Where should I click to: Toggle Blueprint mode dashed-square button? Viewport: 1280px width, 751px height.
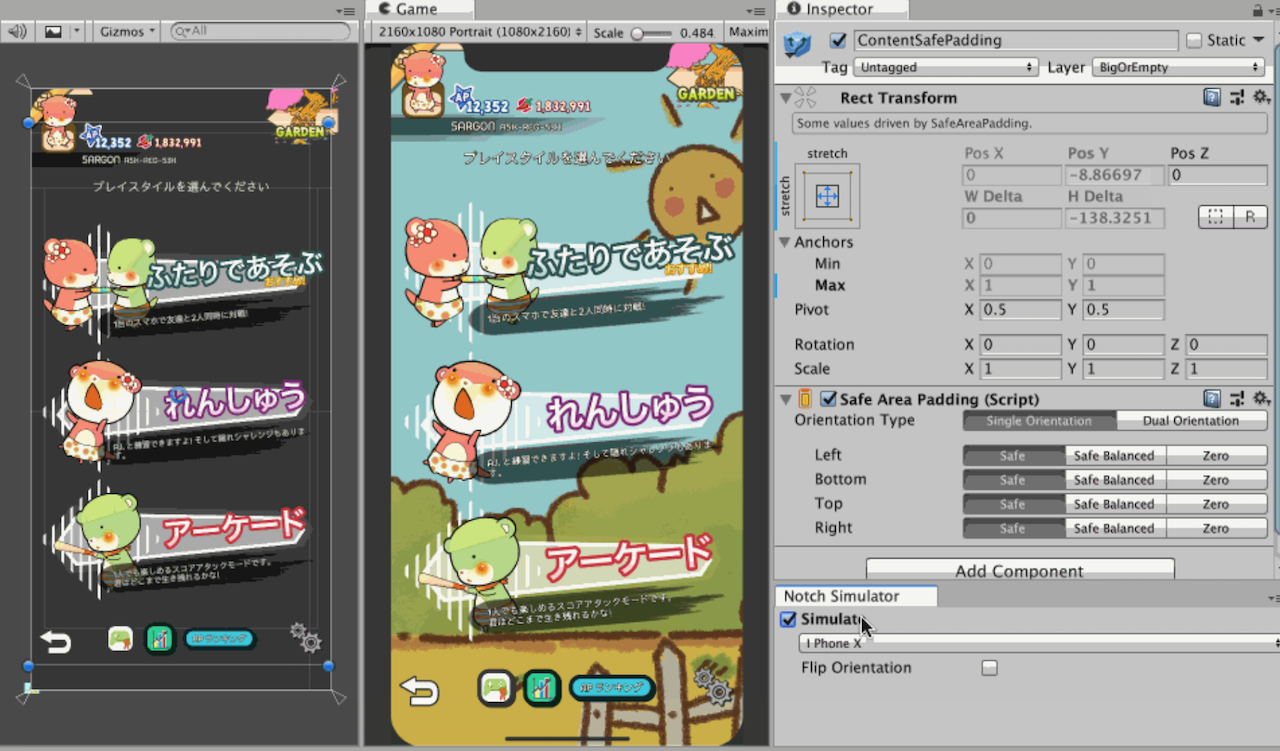coord(1215,217)
